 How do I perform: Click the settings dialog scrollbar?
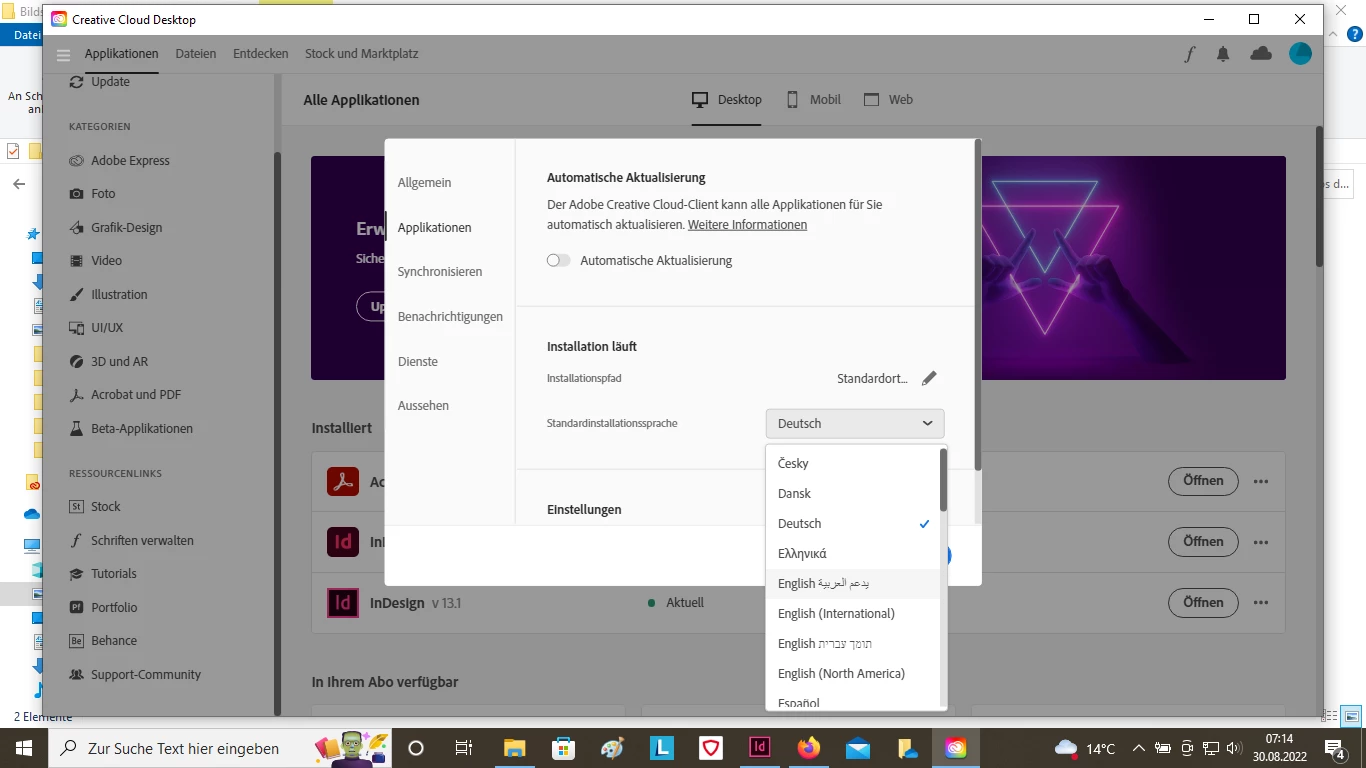977,305
